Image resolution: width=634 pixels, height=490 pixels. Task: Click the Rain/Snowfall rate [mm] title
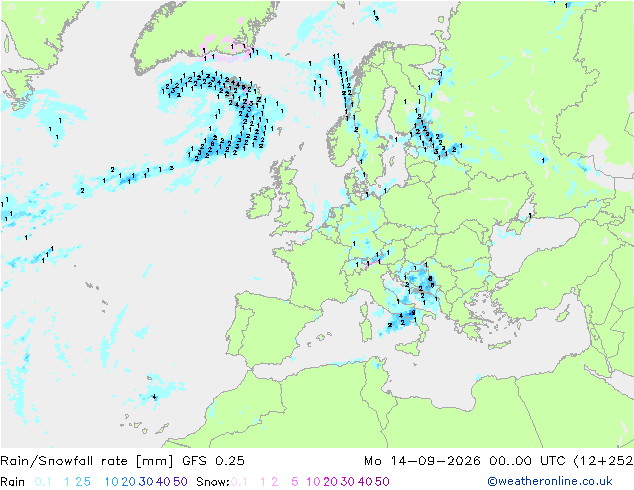tap(87, 461)
